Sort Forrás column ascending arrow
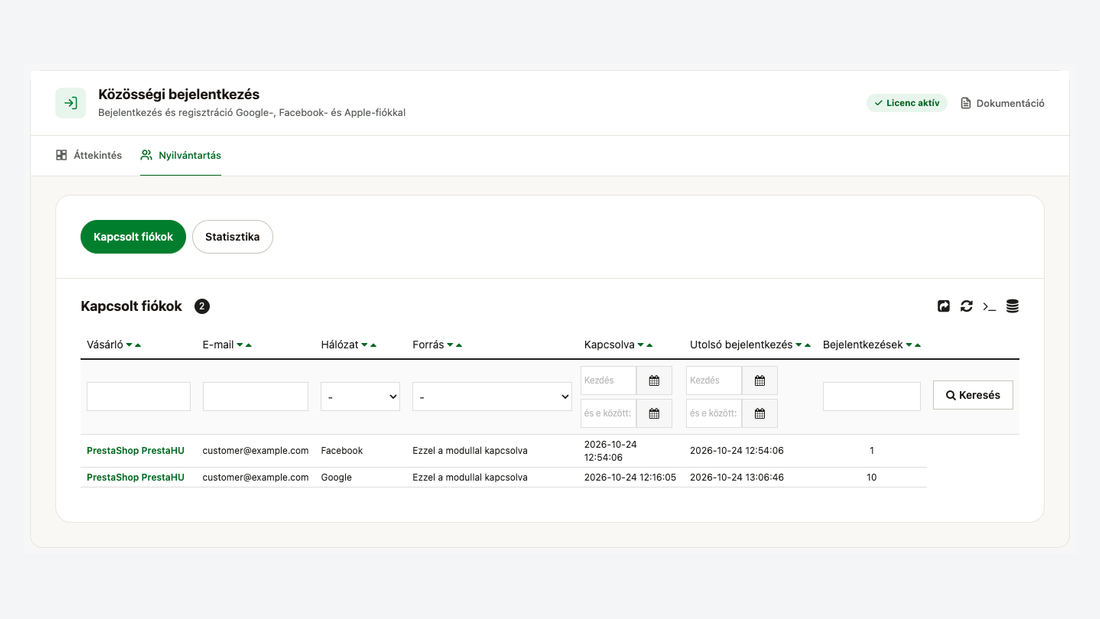Image resolution: width=1100 pixels, height=619 pixels. pos(460,345)
